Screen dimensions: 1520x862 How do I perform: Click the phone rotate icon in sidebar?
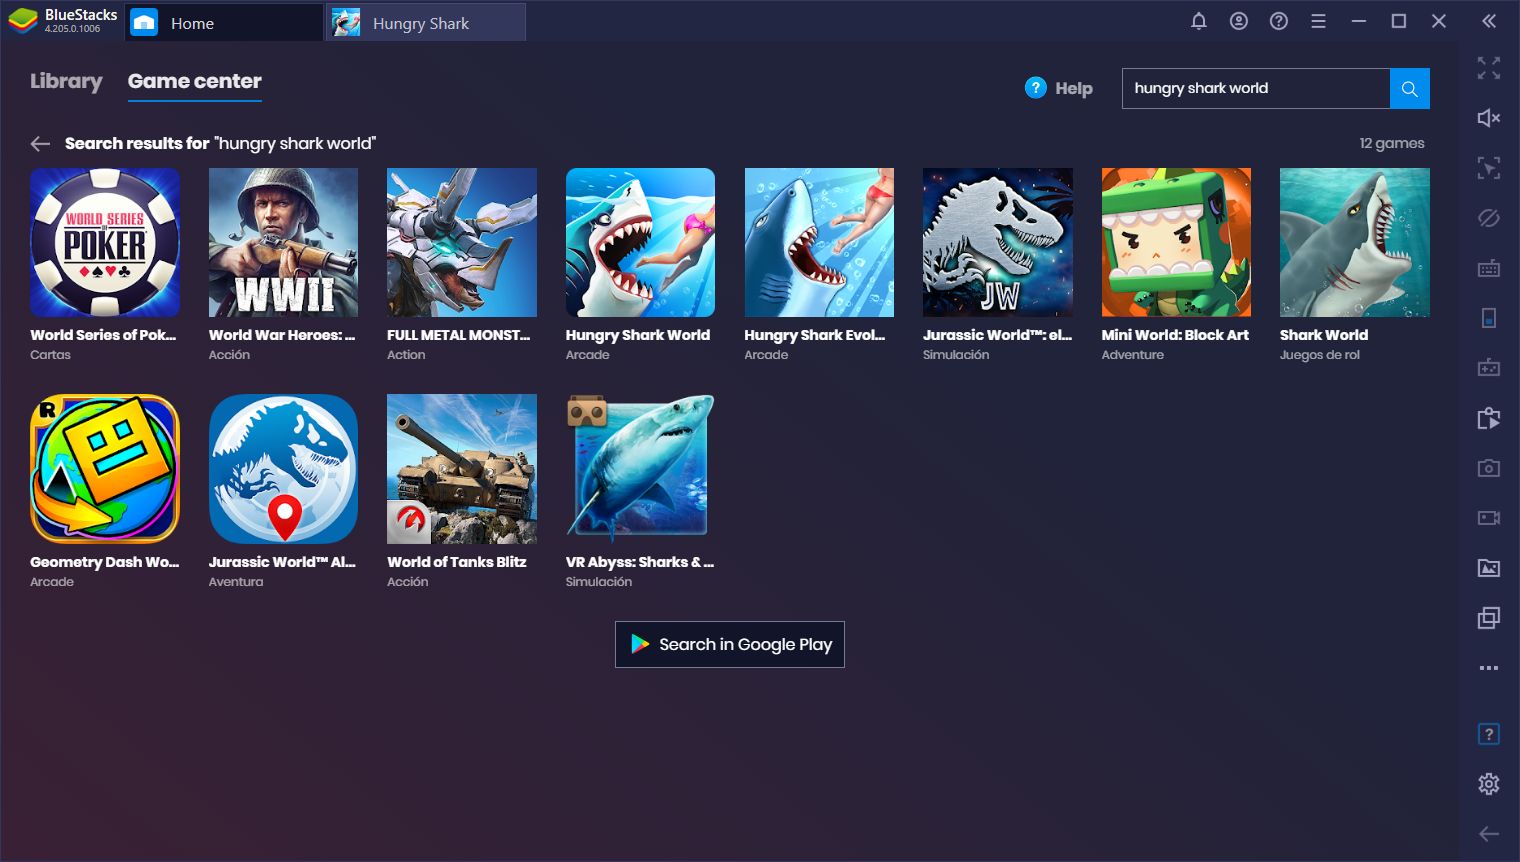tap(1489, 318)
